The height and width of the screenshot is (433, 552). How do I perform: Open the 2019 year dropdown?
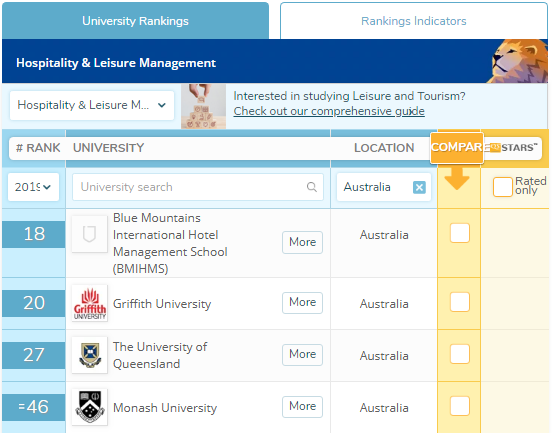click(33, 187)
